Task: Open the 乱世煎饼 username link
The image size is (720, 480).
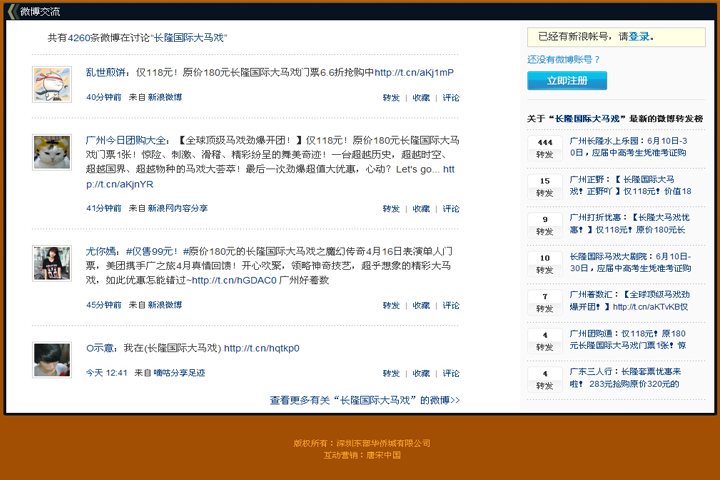Action: coord(106,72)
